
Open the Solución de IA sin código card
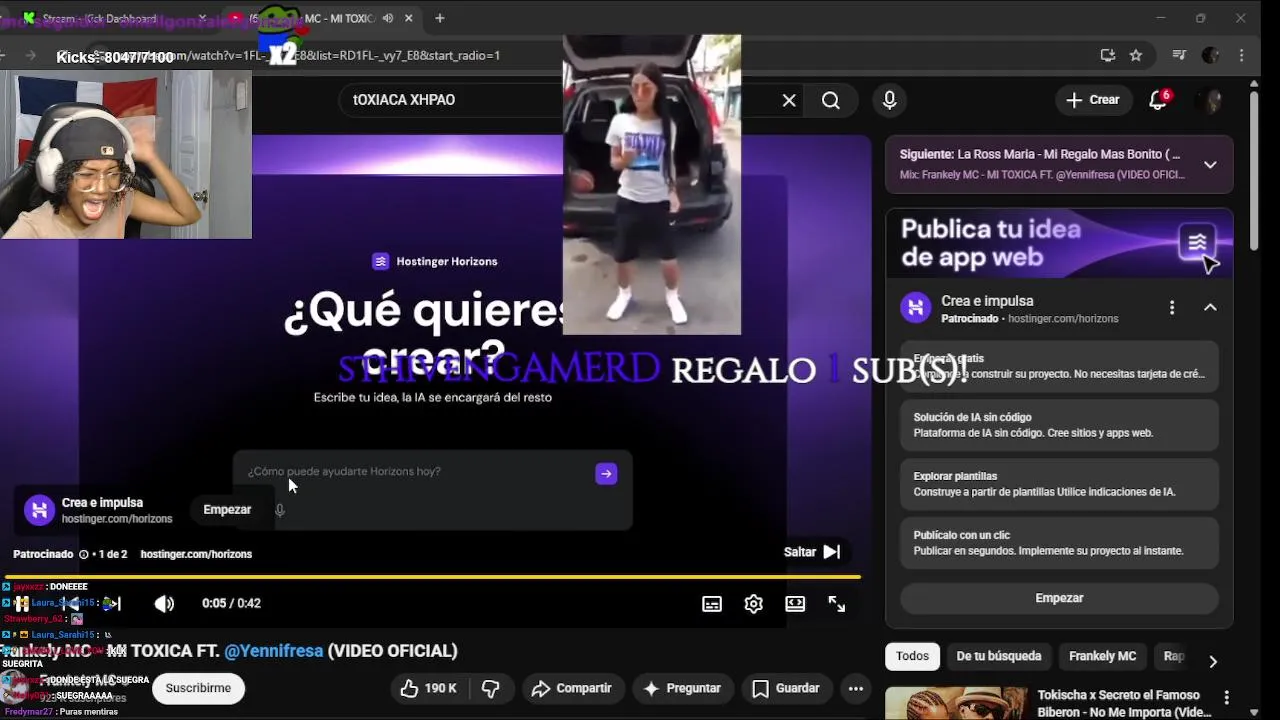pos(1059,425)
